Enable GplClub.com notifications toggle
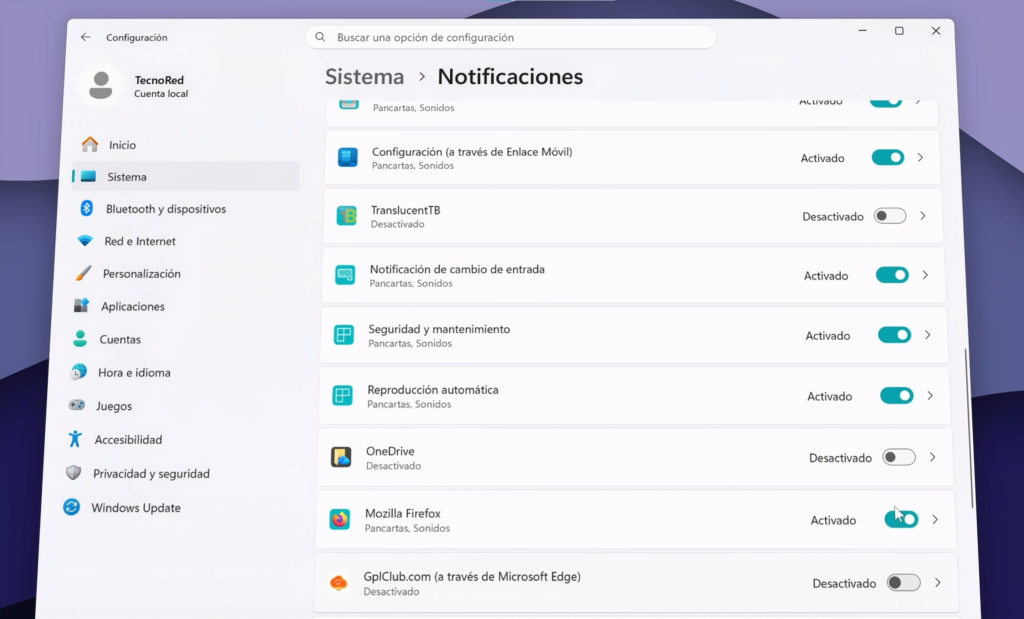 (904, 582)
